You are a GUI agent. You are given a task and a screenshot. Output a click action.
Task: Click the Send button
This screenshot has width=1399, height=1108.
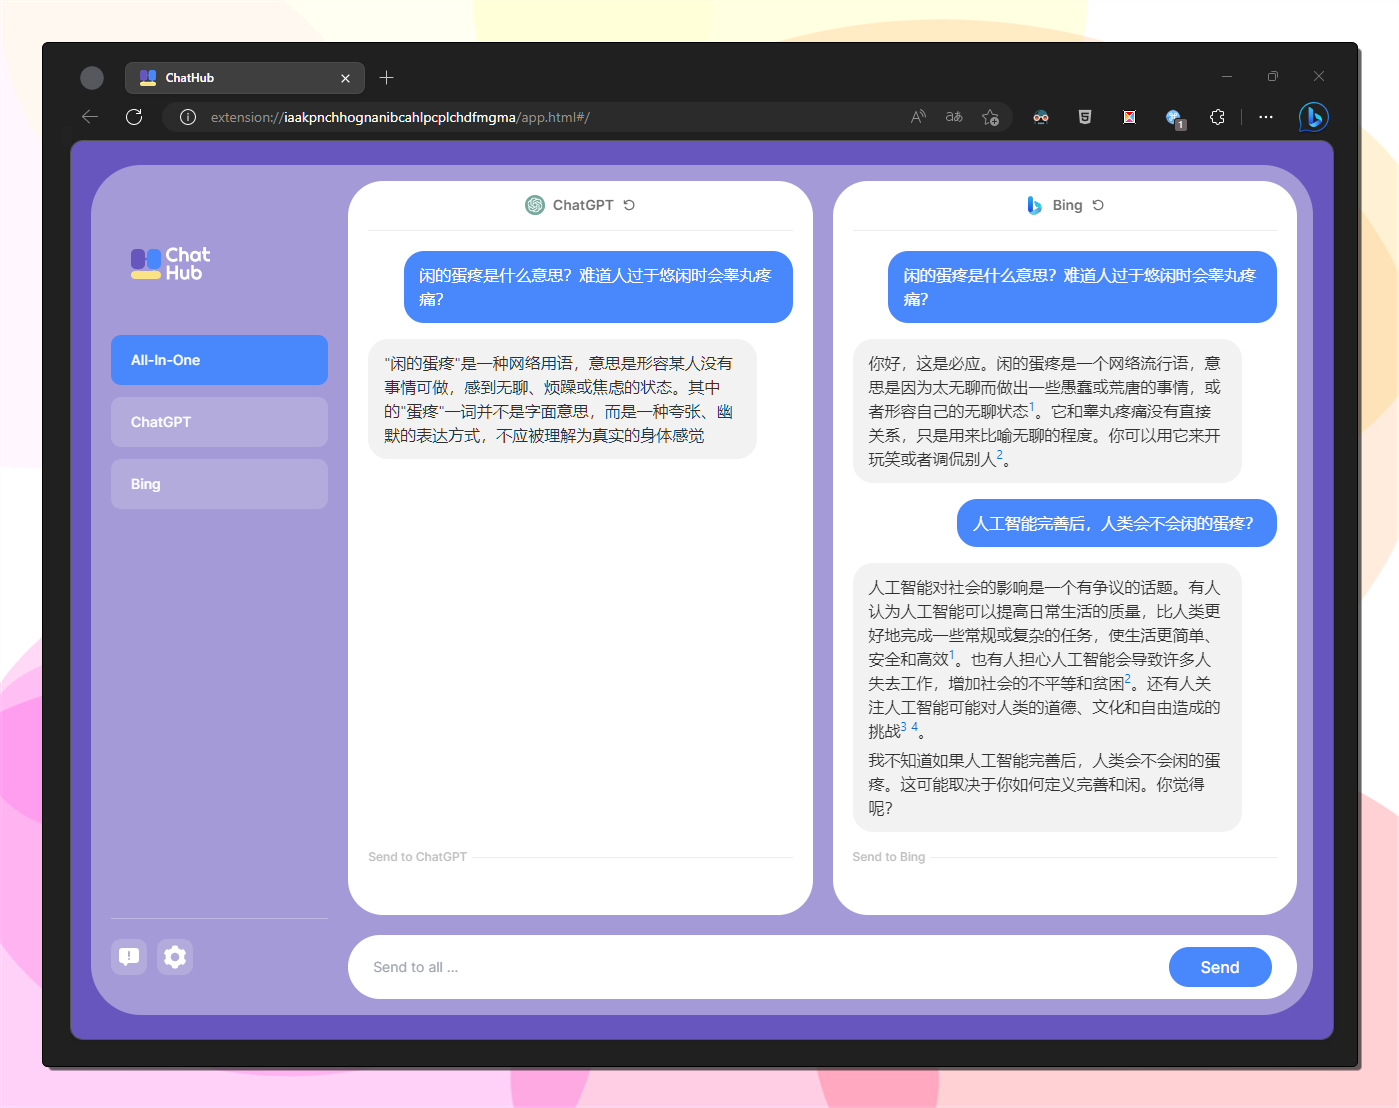1219,967
